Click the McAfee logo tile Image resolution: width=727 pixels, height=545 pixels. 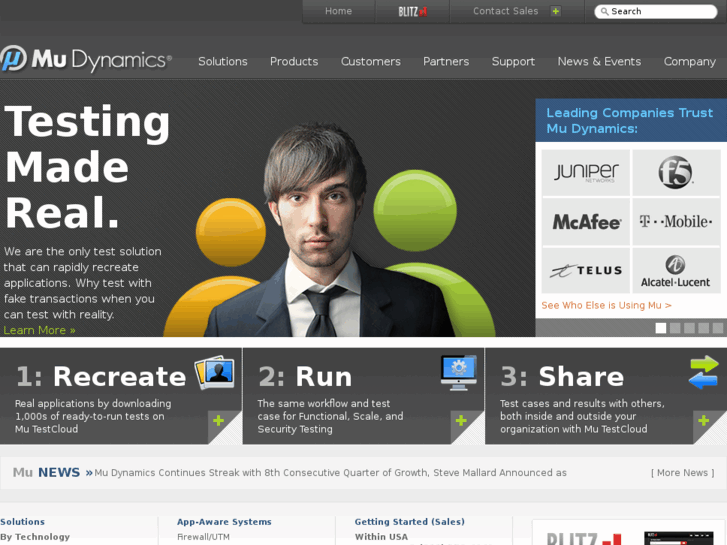586,222
